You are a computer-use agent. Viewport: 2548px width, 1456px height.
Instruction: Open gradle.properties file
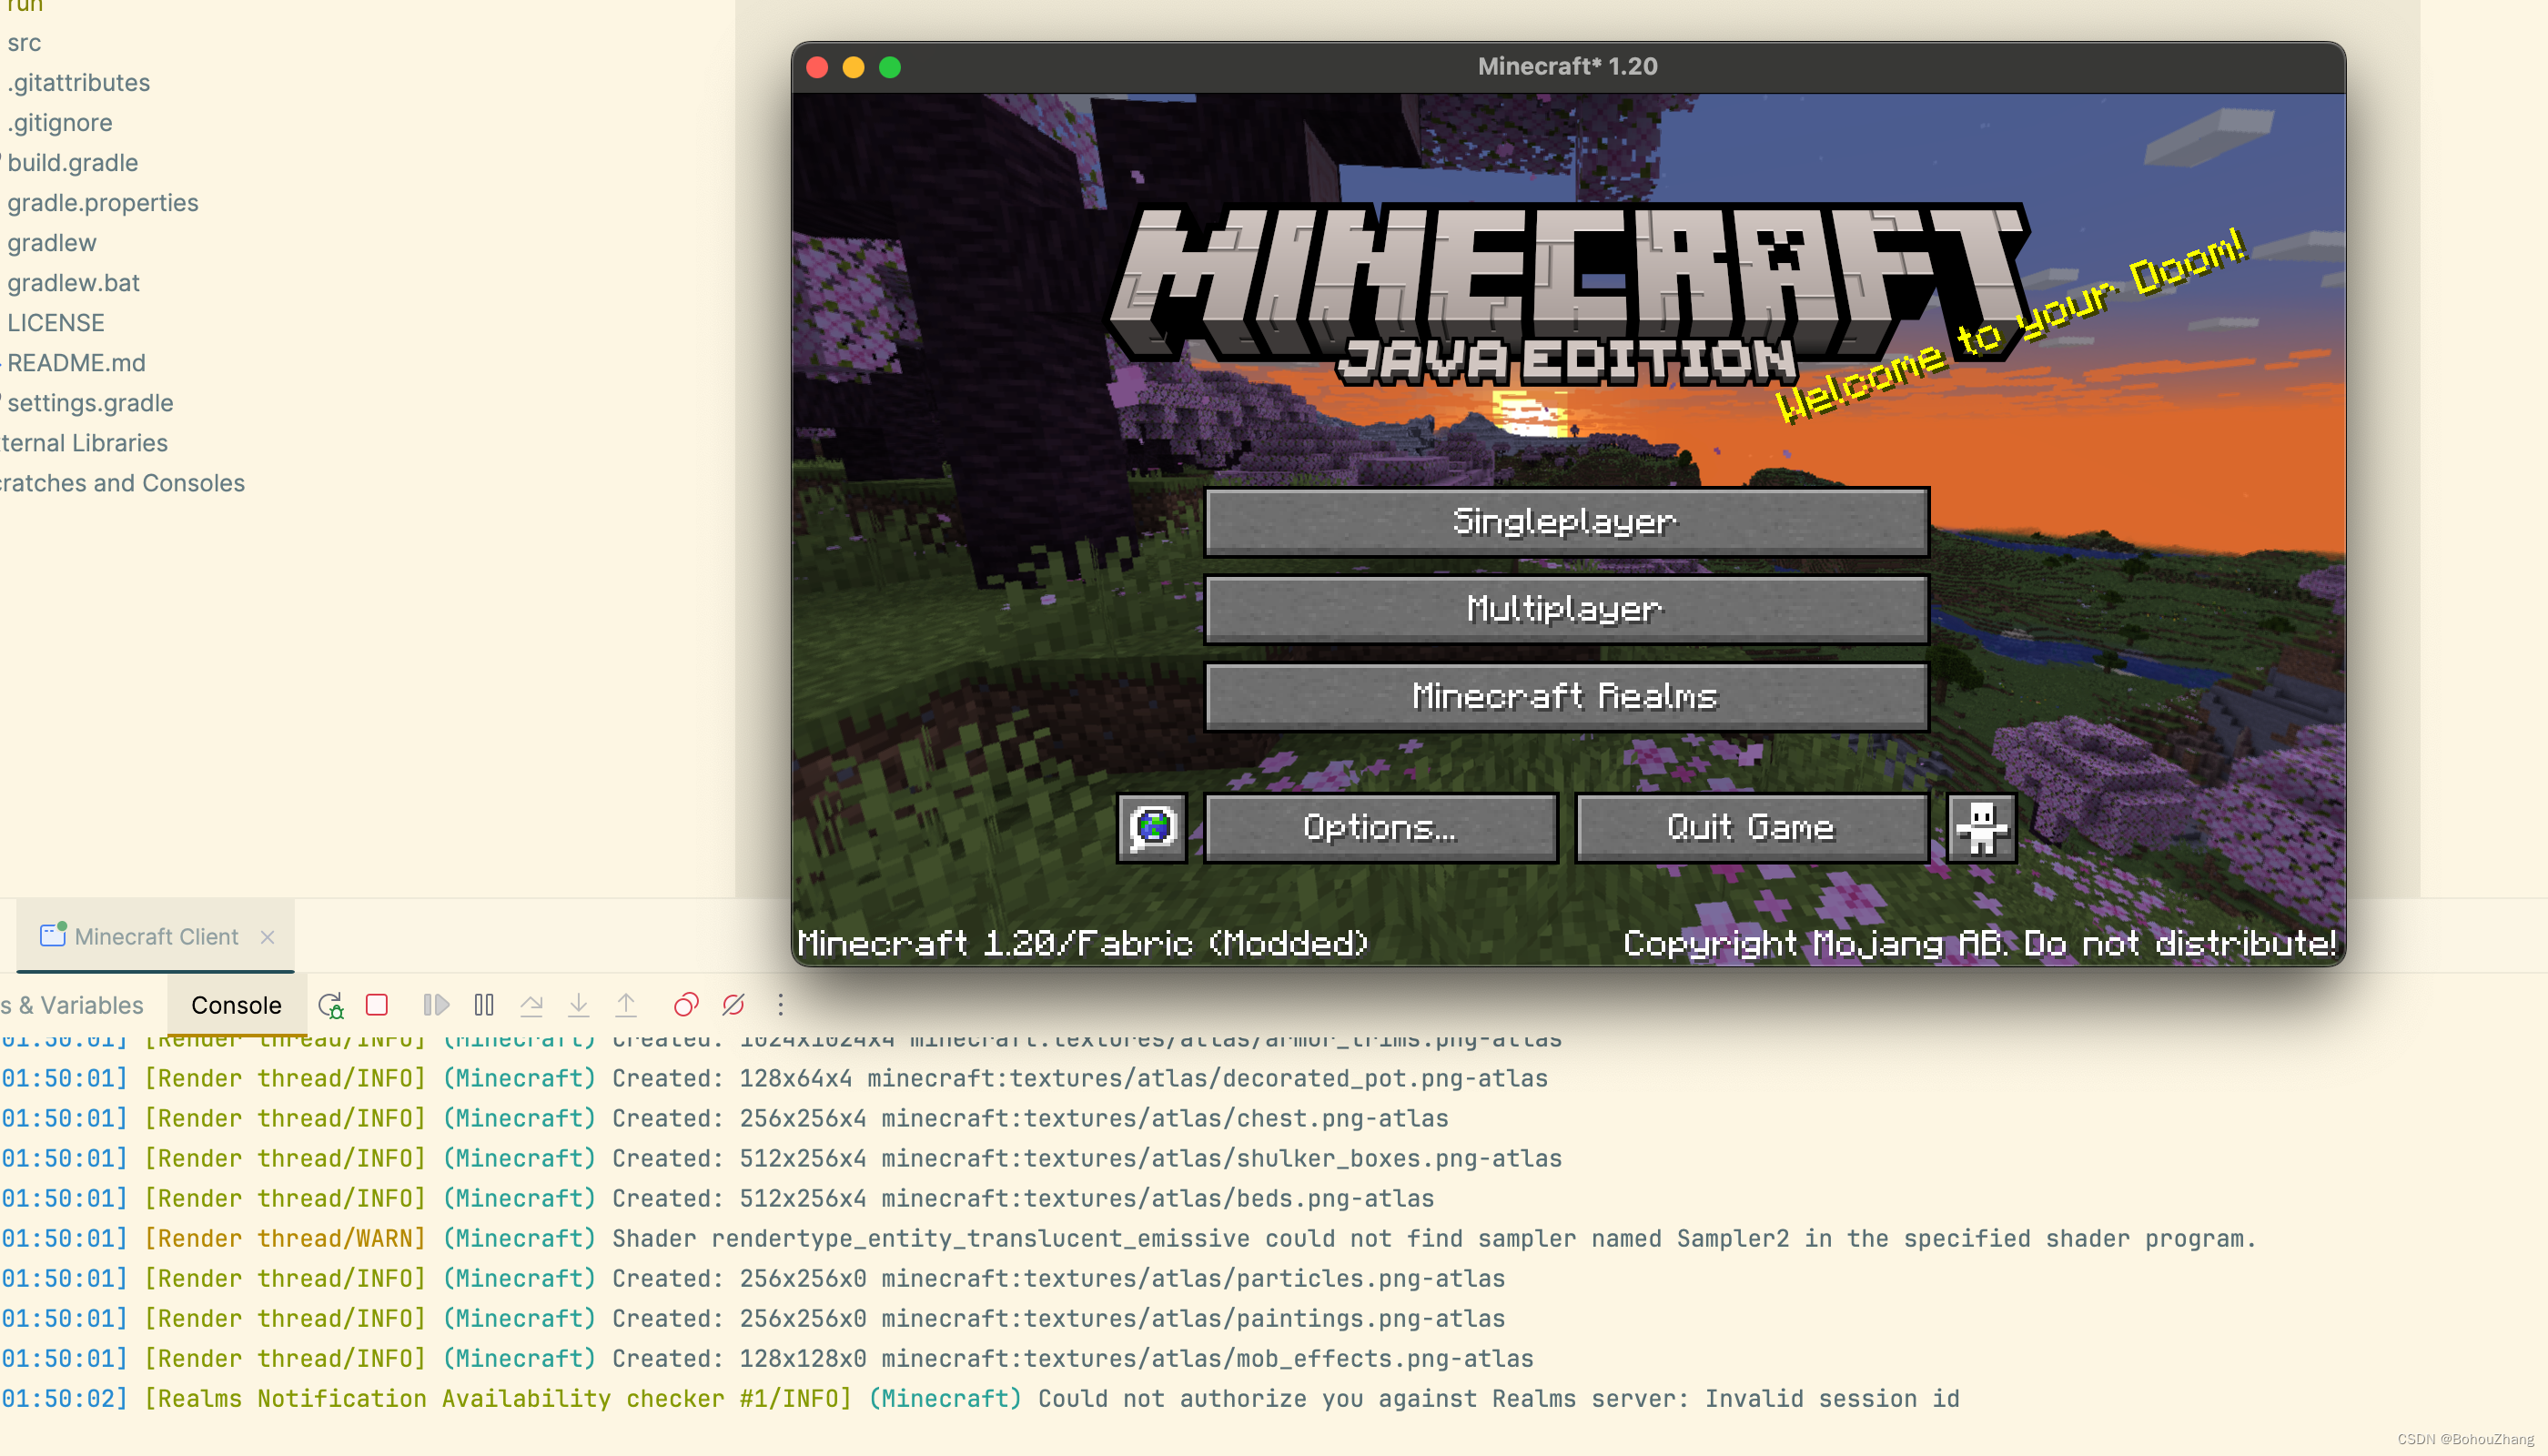pyautogui.click(x=102, y=203)
